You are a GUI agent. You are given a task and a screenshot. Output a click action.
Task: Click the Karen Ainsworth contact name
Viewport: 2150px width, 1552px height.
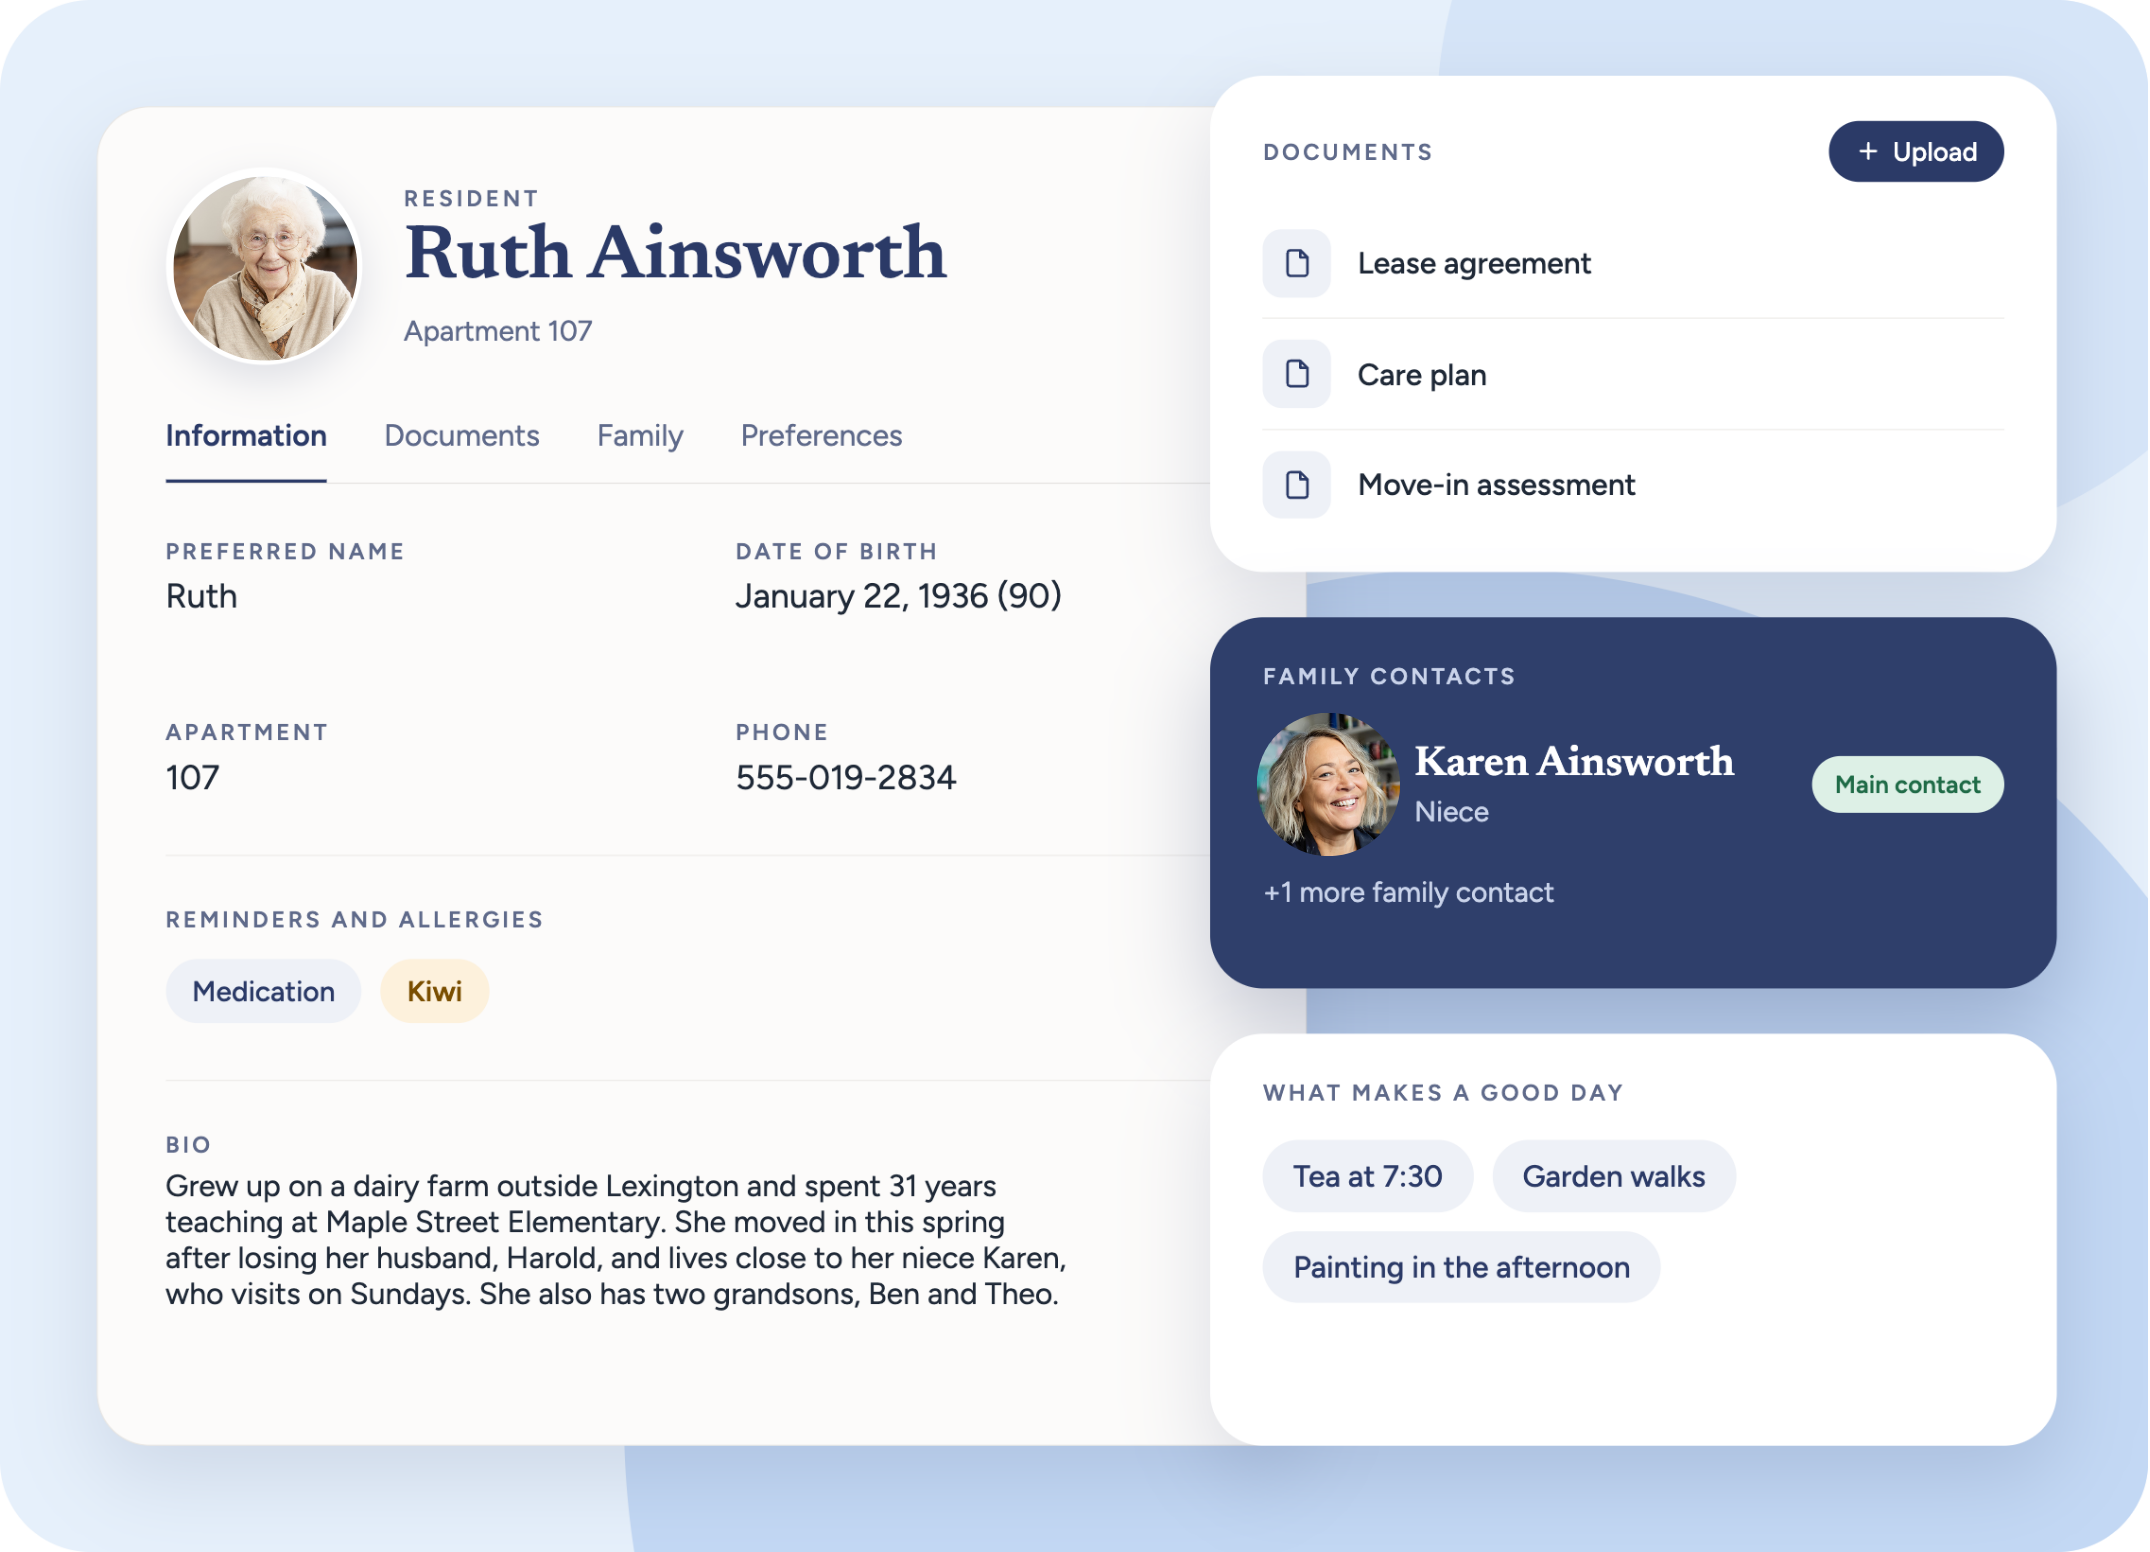point(1574,762)
